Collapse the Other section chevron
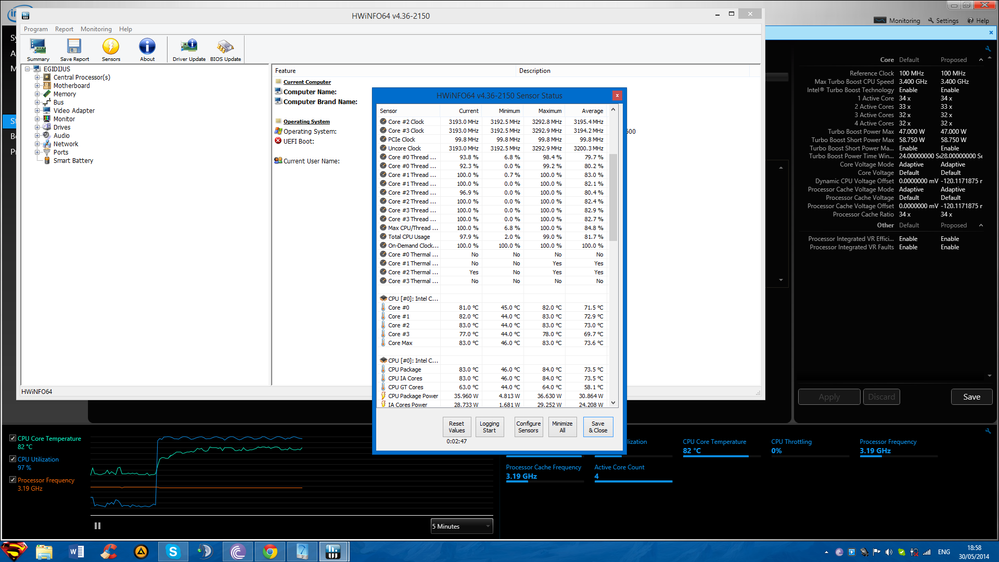The image size is (999, 562). pos(981,225)
